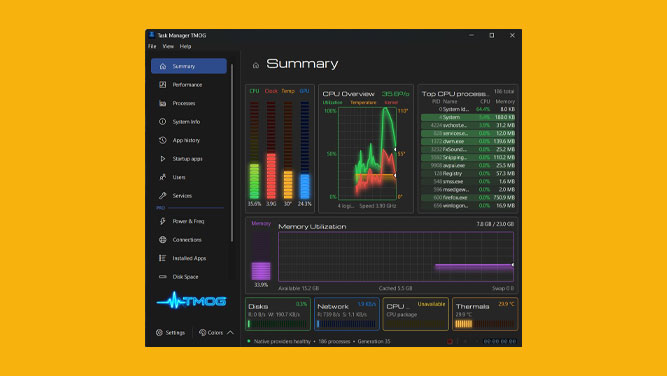Click the green CPU level meter bar
The height and width of the screenshot is (376, 667).
pyautogui.click(x=254, y=150)
